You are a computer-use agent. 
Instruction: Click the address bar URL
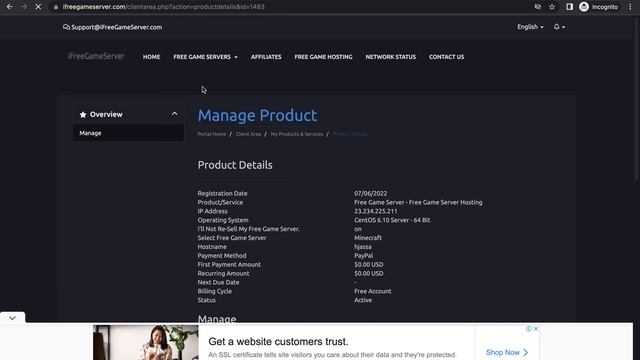(163, 7)
